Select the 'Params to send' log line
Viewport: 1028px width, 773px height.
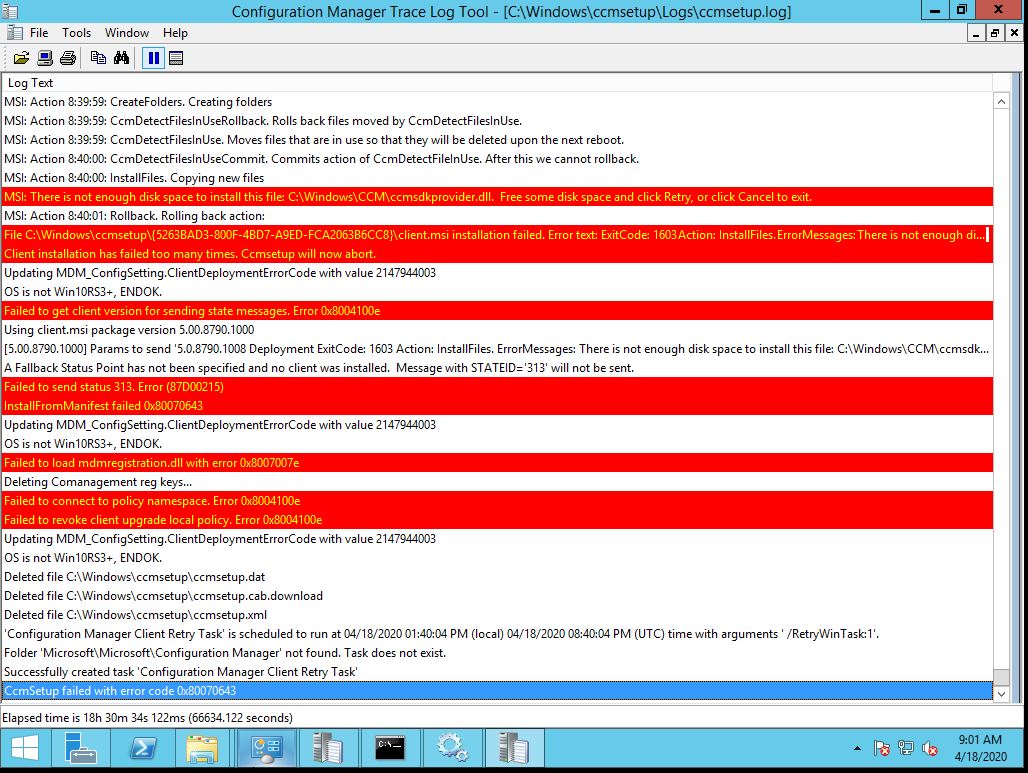pos(497,349)
